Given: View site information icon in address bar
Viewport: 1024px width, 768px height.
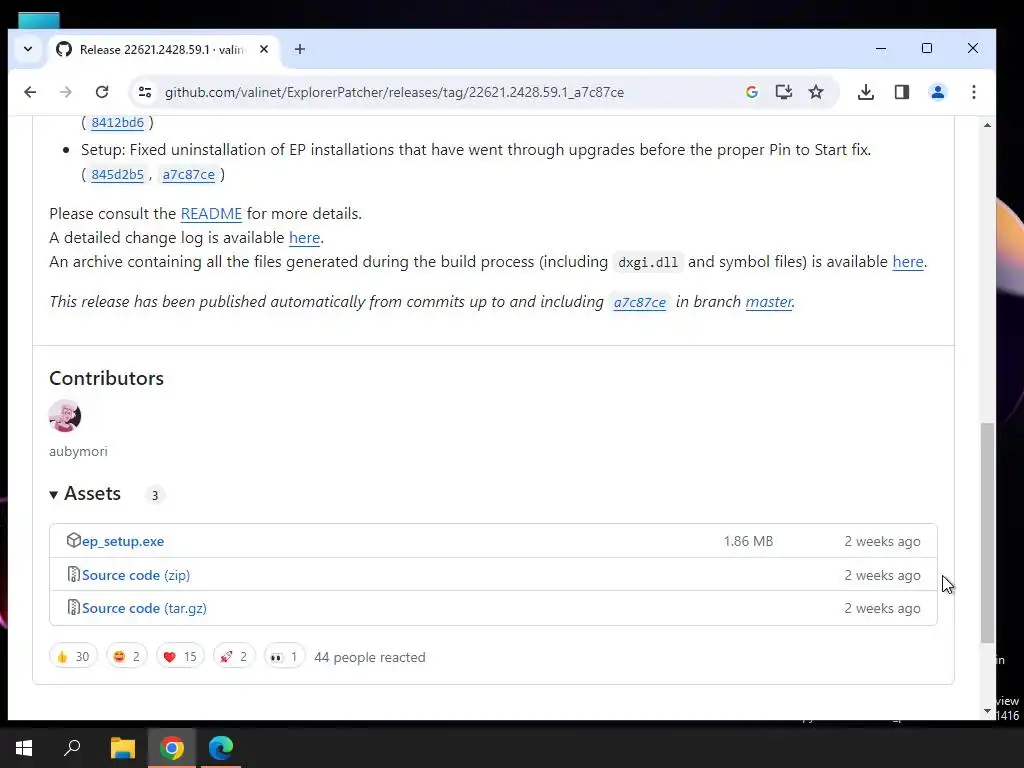Looking at the screenshot, I should [145, 92].
